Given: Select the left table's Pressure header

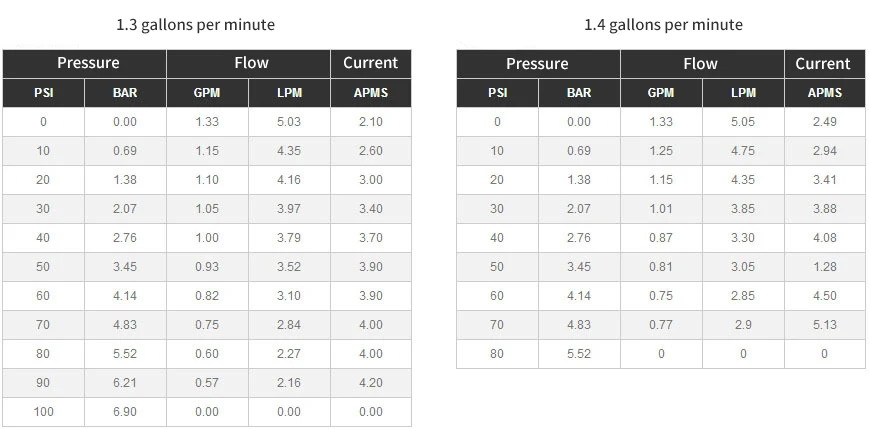Looking at the screenshot, I should [88, 63].
